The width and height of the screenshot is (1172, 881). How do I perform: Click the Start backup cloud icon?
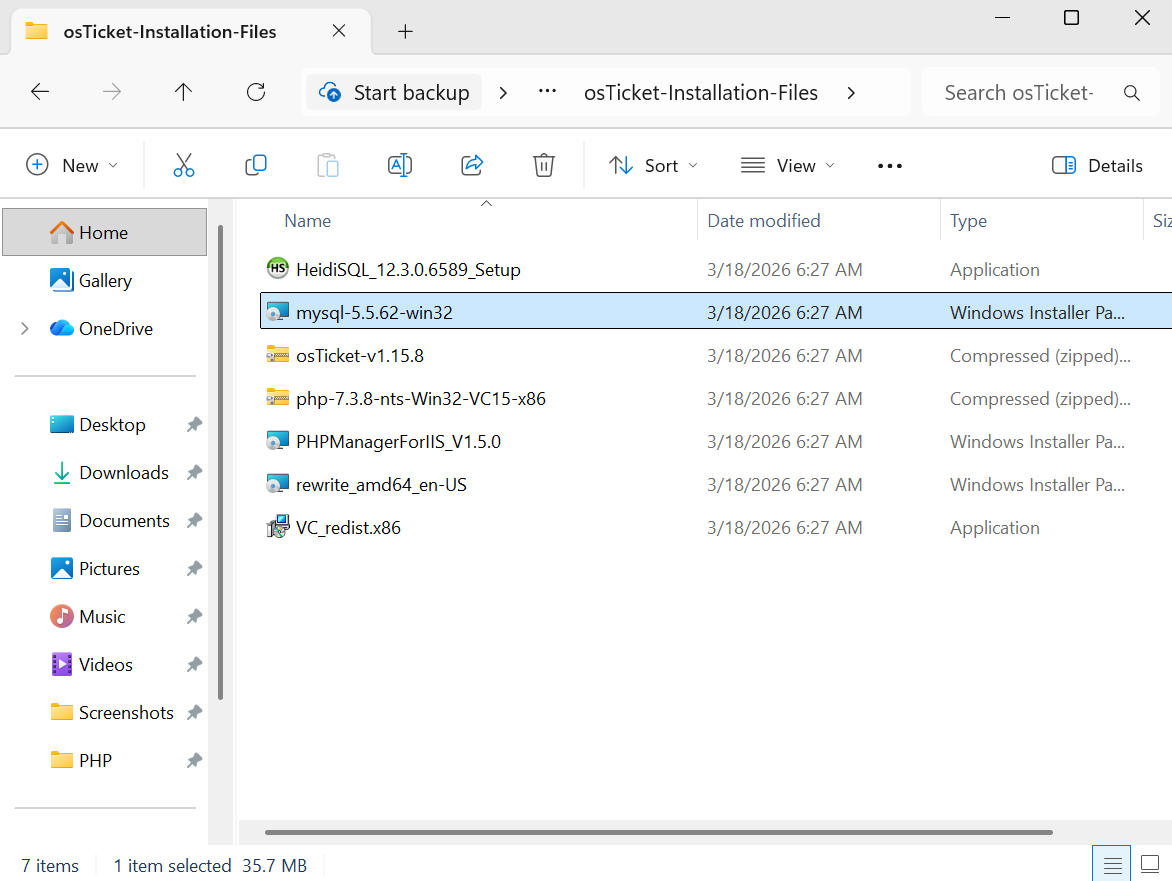330,92
